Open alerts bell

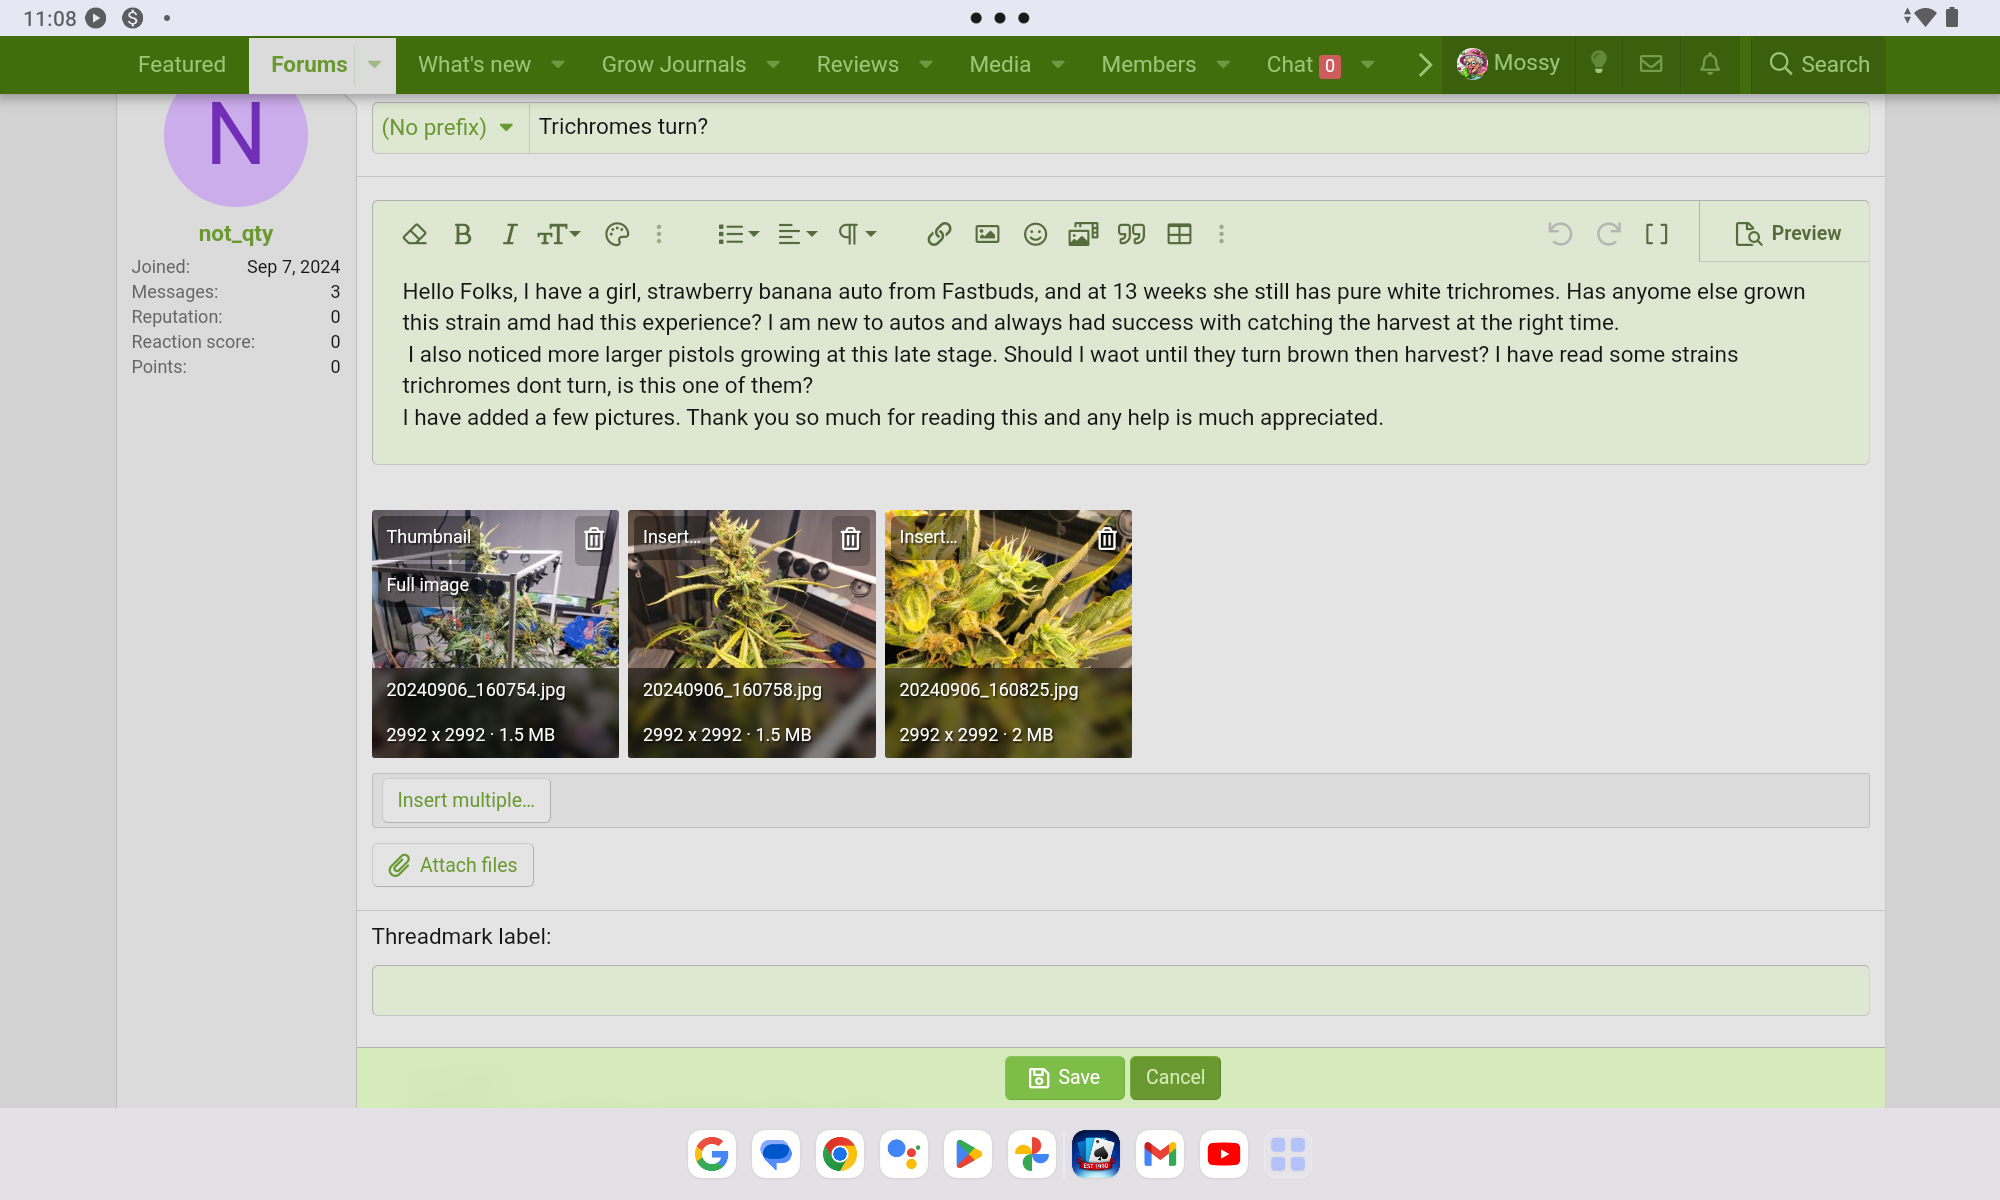(1710, 64)
